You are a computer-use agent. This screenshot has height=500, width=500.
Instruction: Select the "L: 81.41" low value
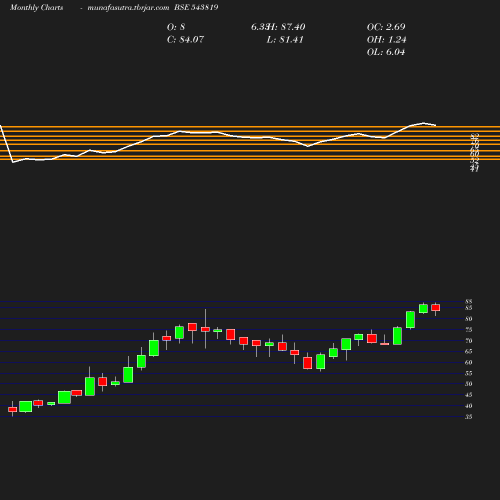285,39
